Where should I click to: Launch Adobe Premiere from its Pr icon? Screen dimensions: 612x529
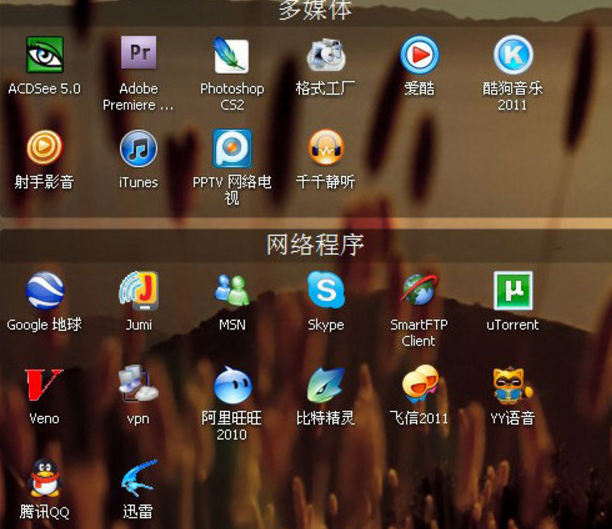pyautogui.click(x=139, y=53)
